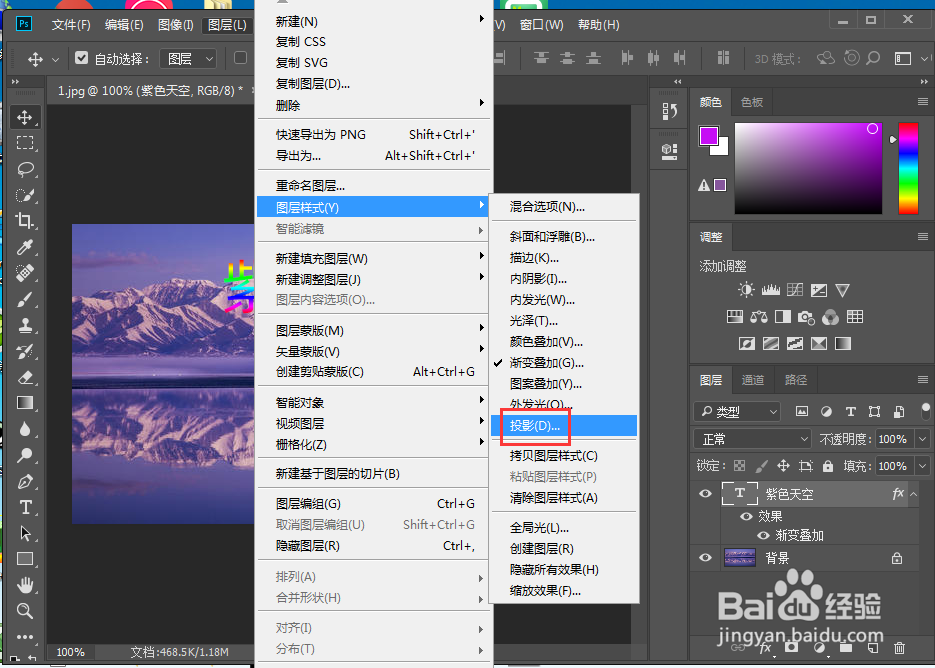Screen dimensions: 935x668
Task: Open the History panel icon
Action: 669,111
